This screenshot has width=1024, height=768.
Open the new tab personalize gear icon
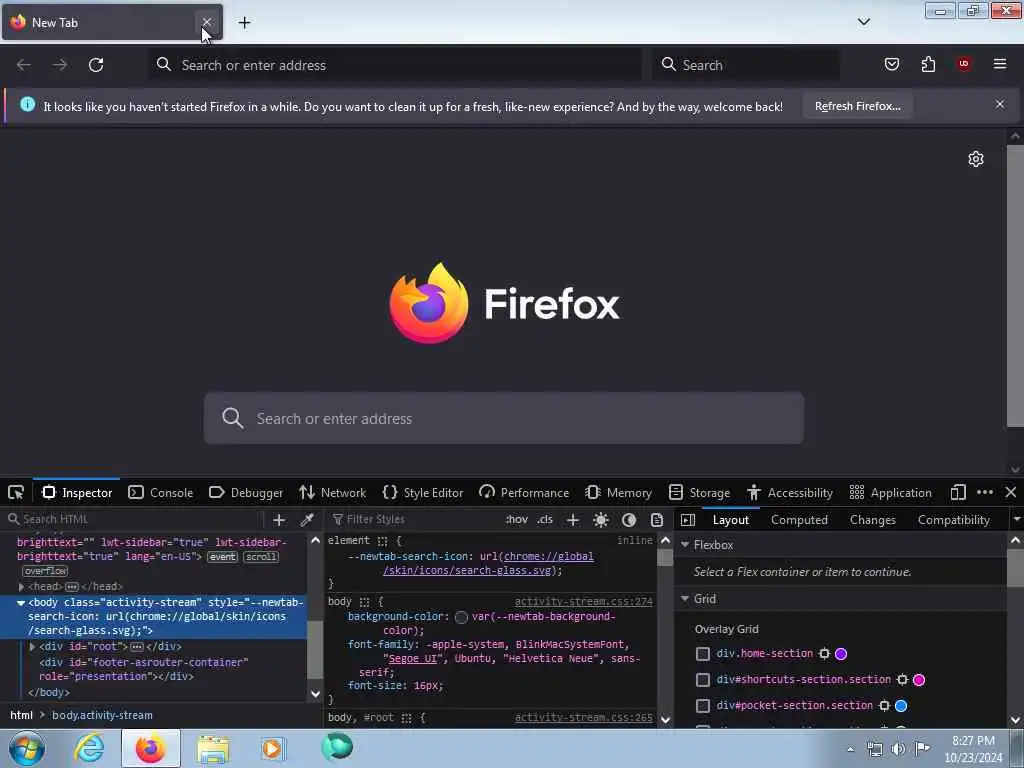click(976, 159)
